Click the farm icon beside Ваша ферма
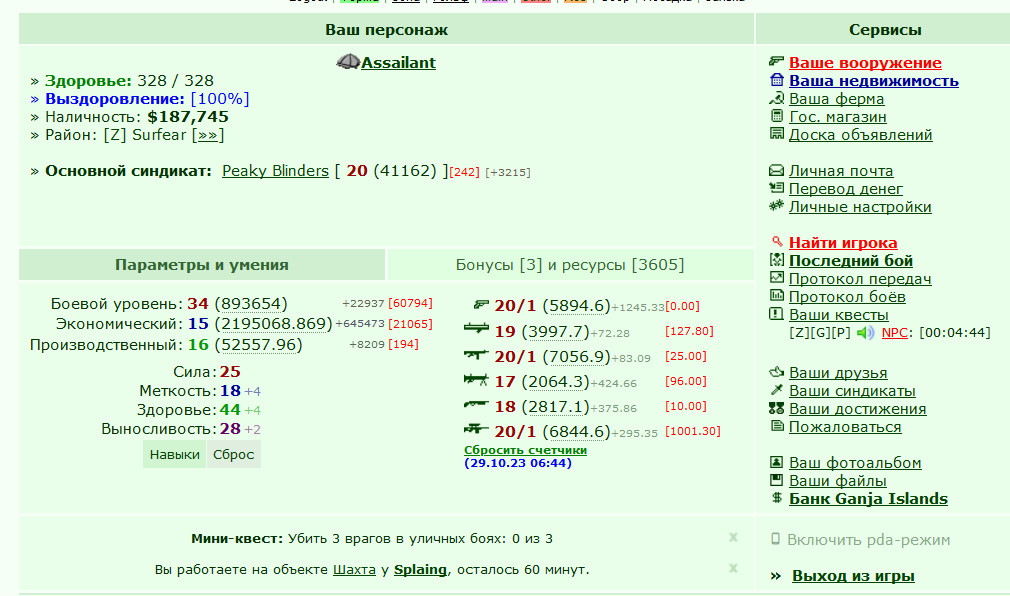 [x=776, y=98]
